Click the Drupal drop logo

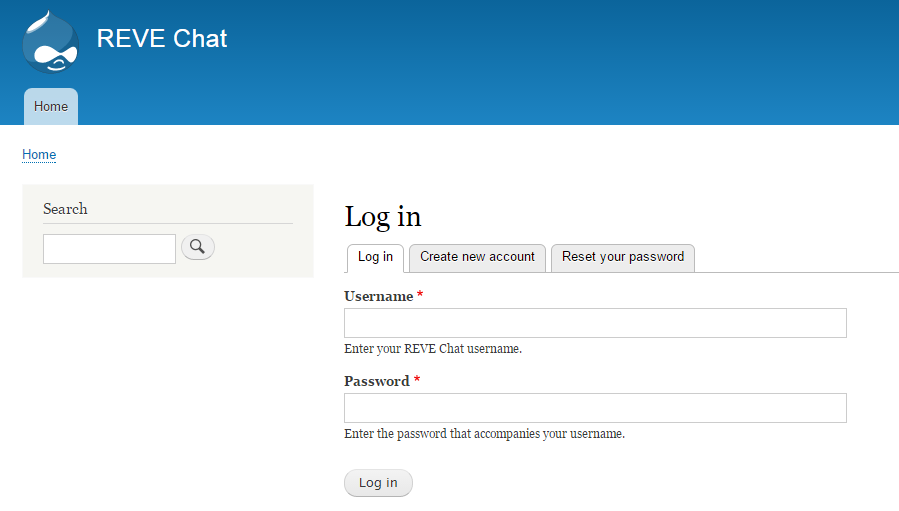tap(50, 42)
